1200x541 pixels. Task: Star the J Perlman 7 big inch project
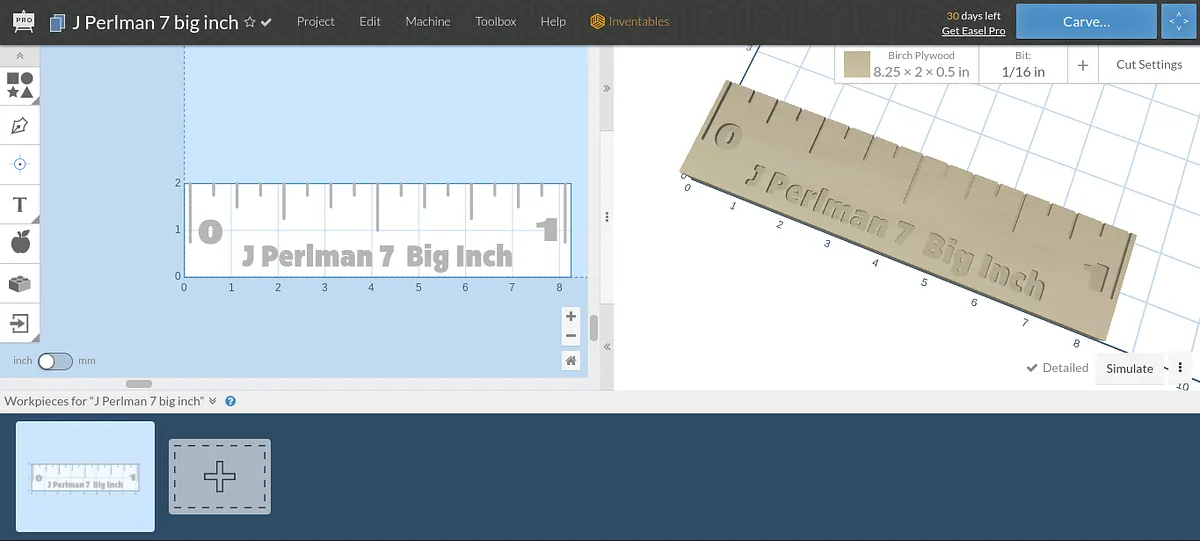(x=250, y=22)
